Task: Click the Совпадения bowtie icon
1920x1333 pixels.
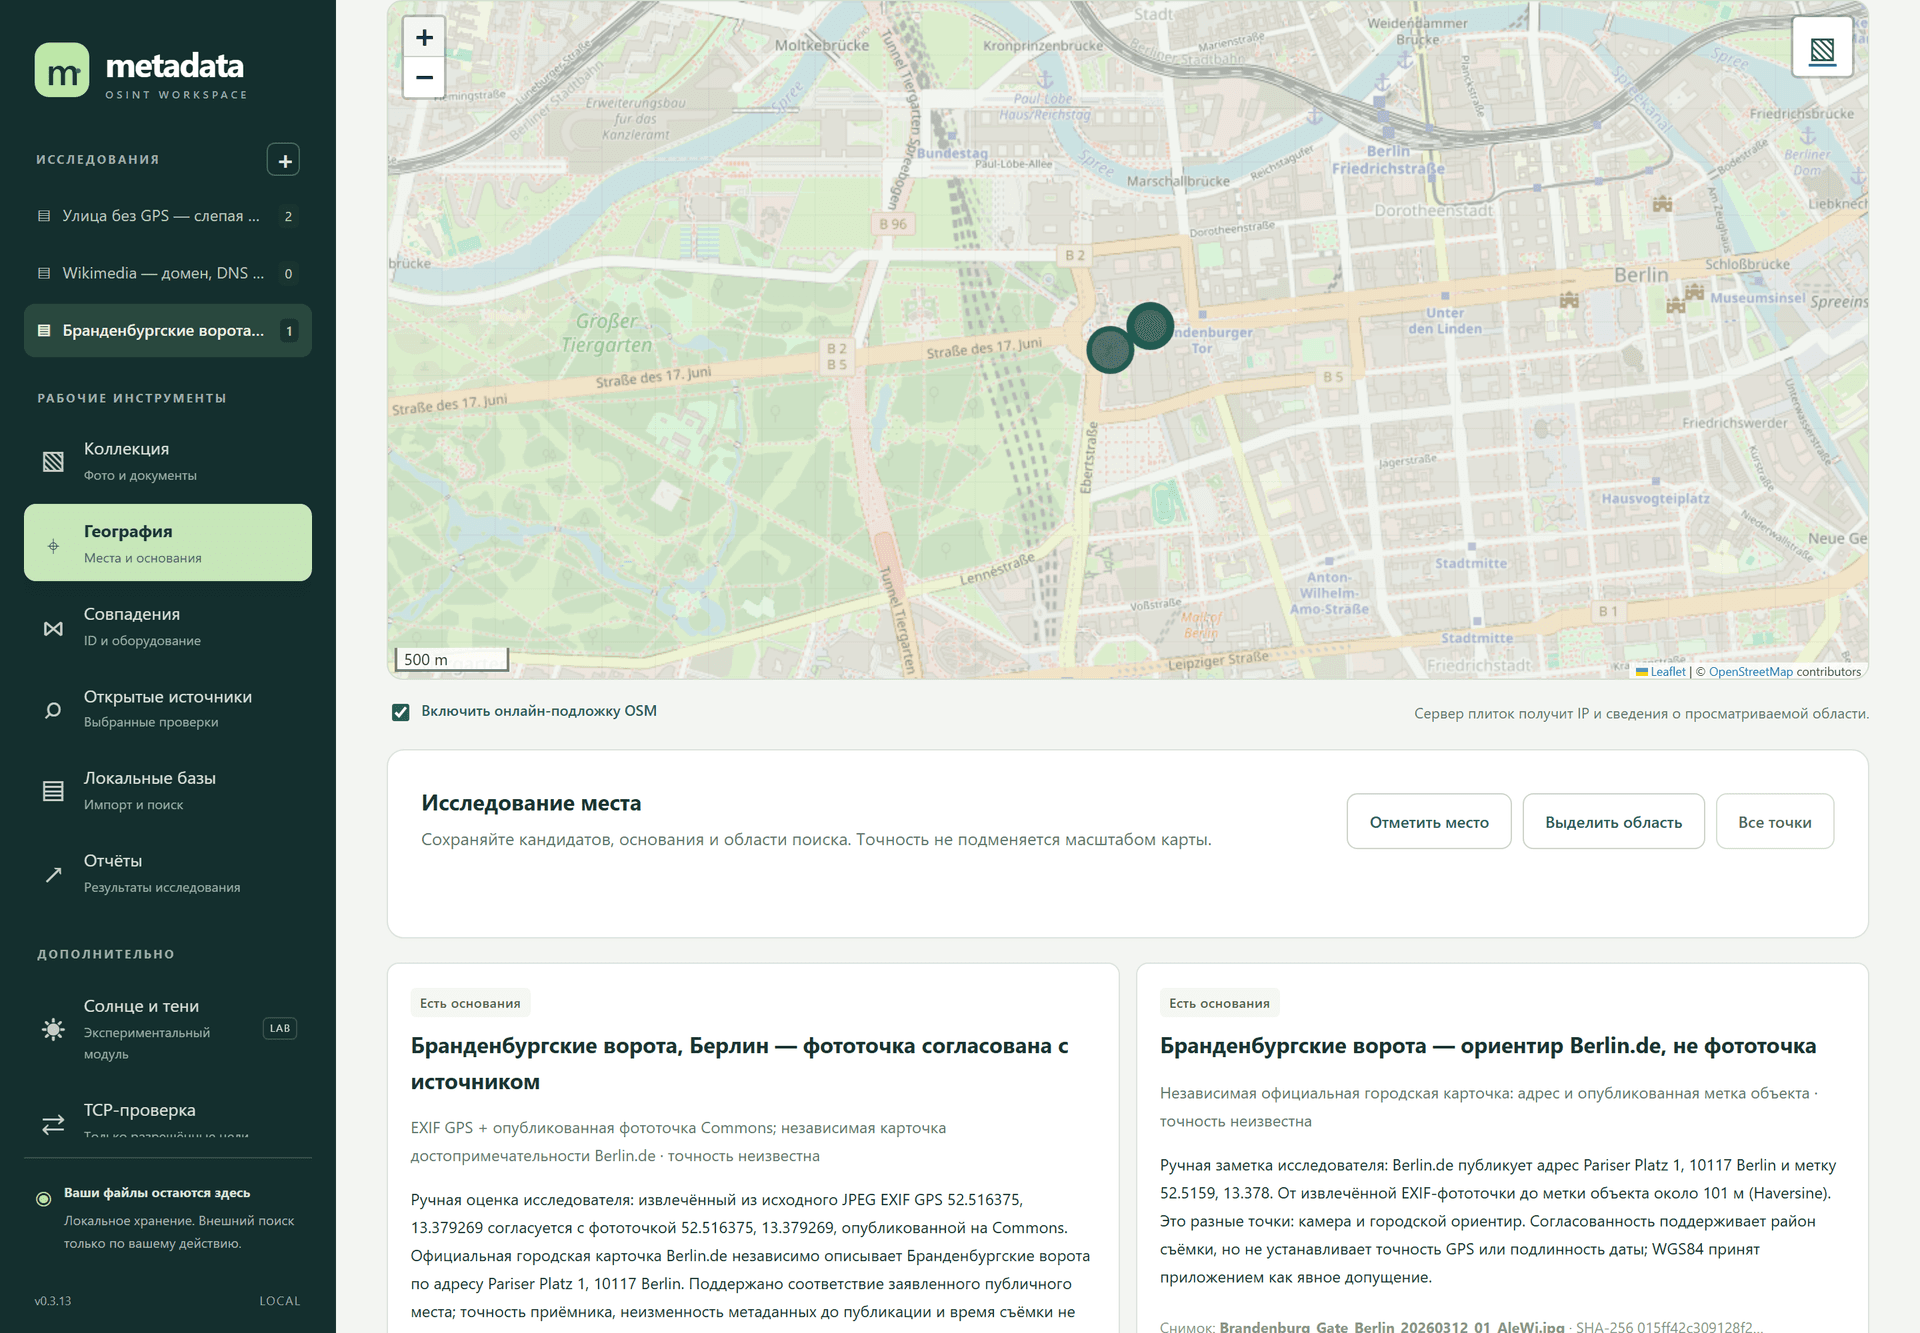Action: (x=53, y=629)
